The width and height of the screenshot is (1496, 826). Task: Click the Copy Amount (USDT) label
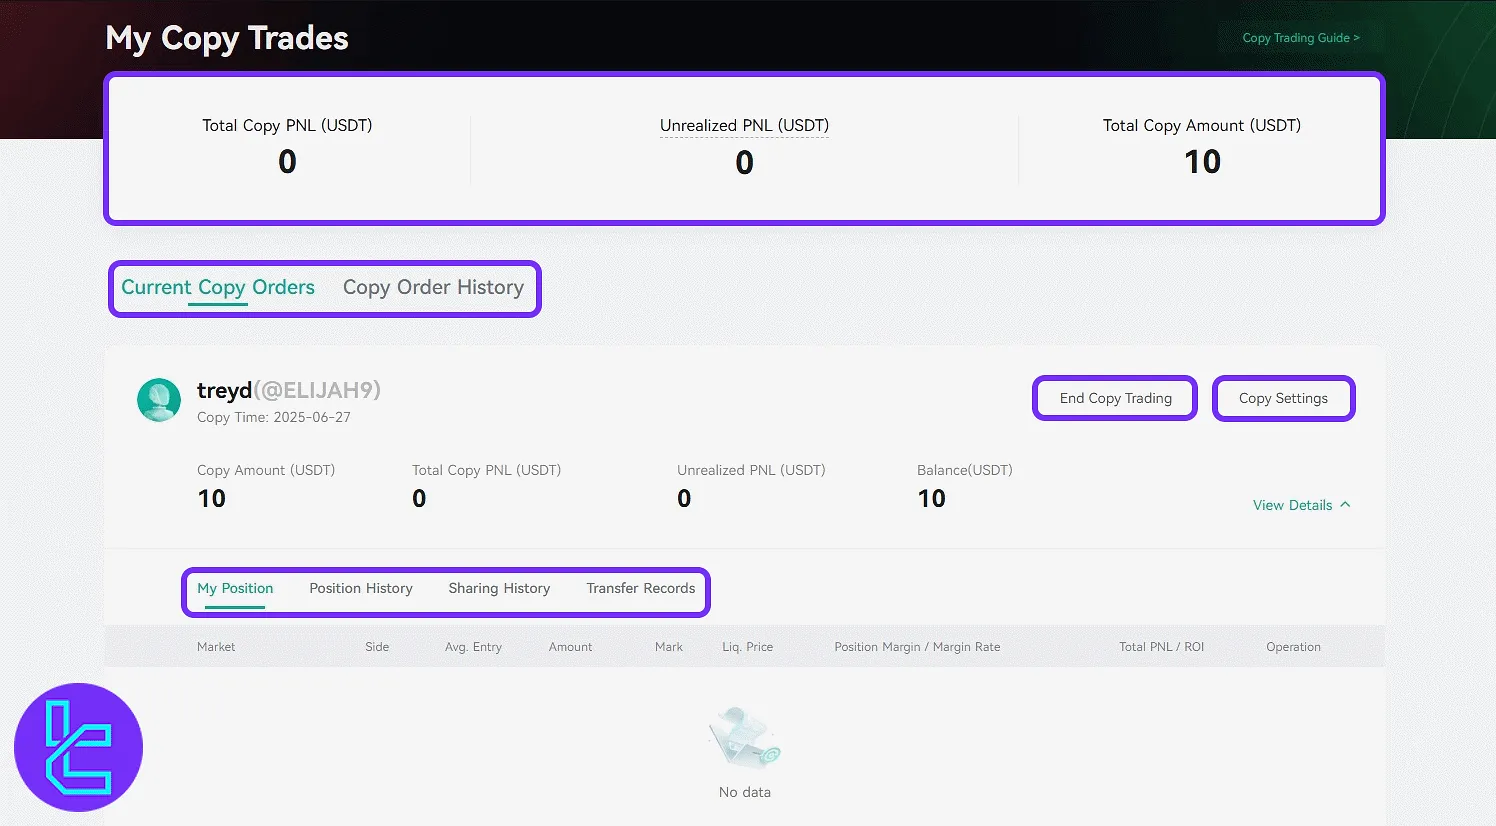click(266, 470)
